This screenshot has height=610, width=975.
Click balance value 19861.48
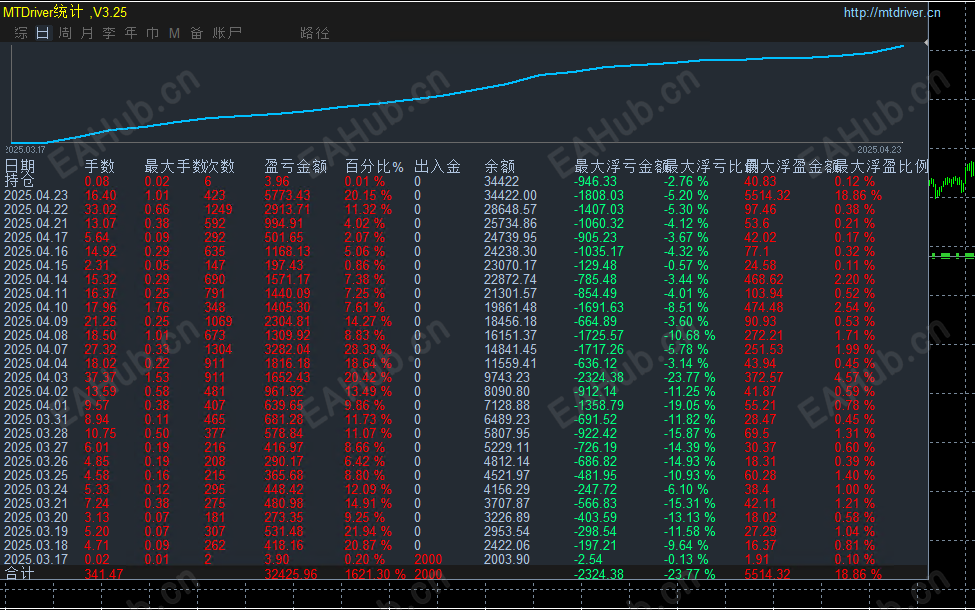point(511,307)
